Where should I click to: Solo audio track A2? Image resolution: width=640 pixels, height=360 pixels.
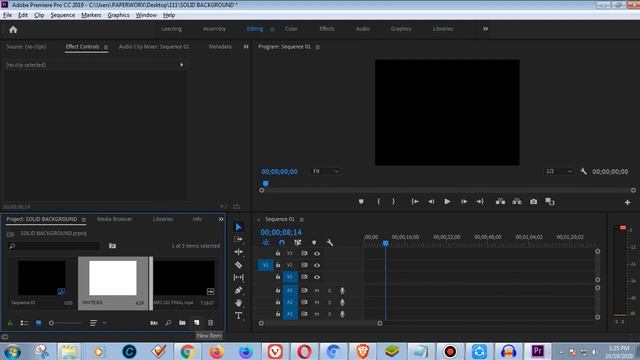pos(329,302)
